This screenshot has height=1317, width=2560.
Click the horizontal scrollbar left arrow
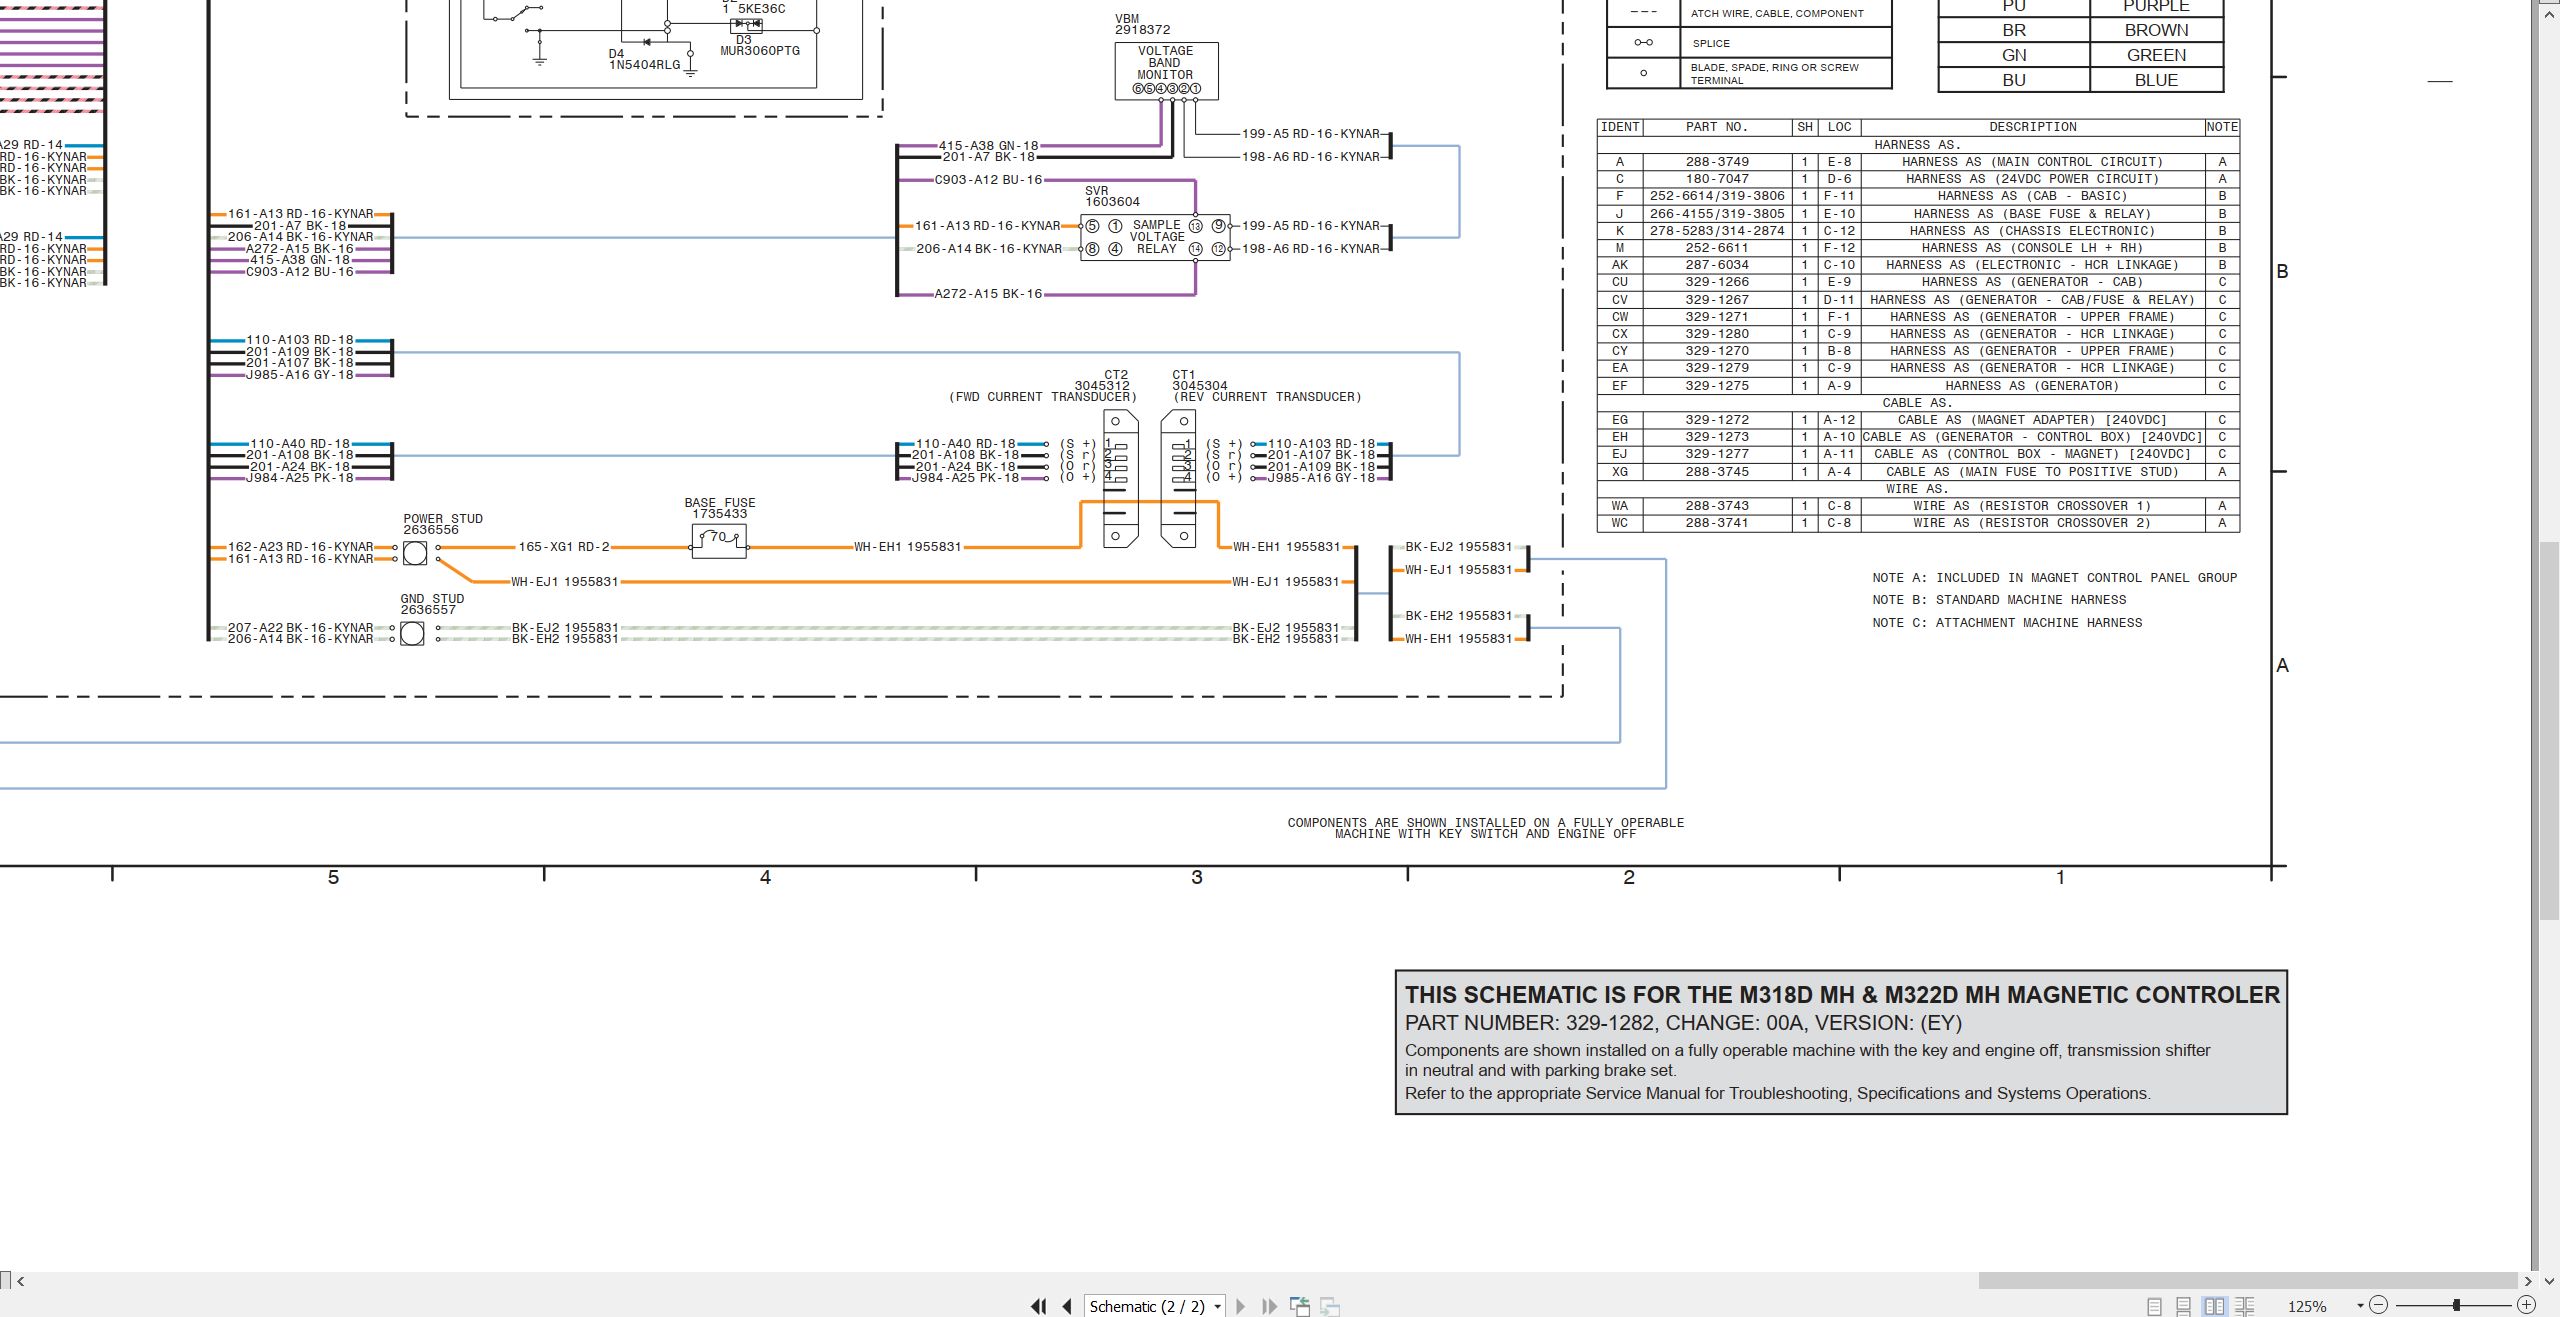pos(20,1281)
